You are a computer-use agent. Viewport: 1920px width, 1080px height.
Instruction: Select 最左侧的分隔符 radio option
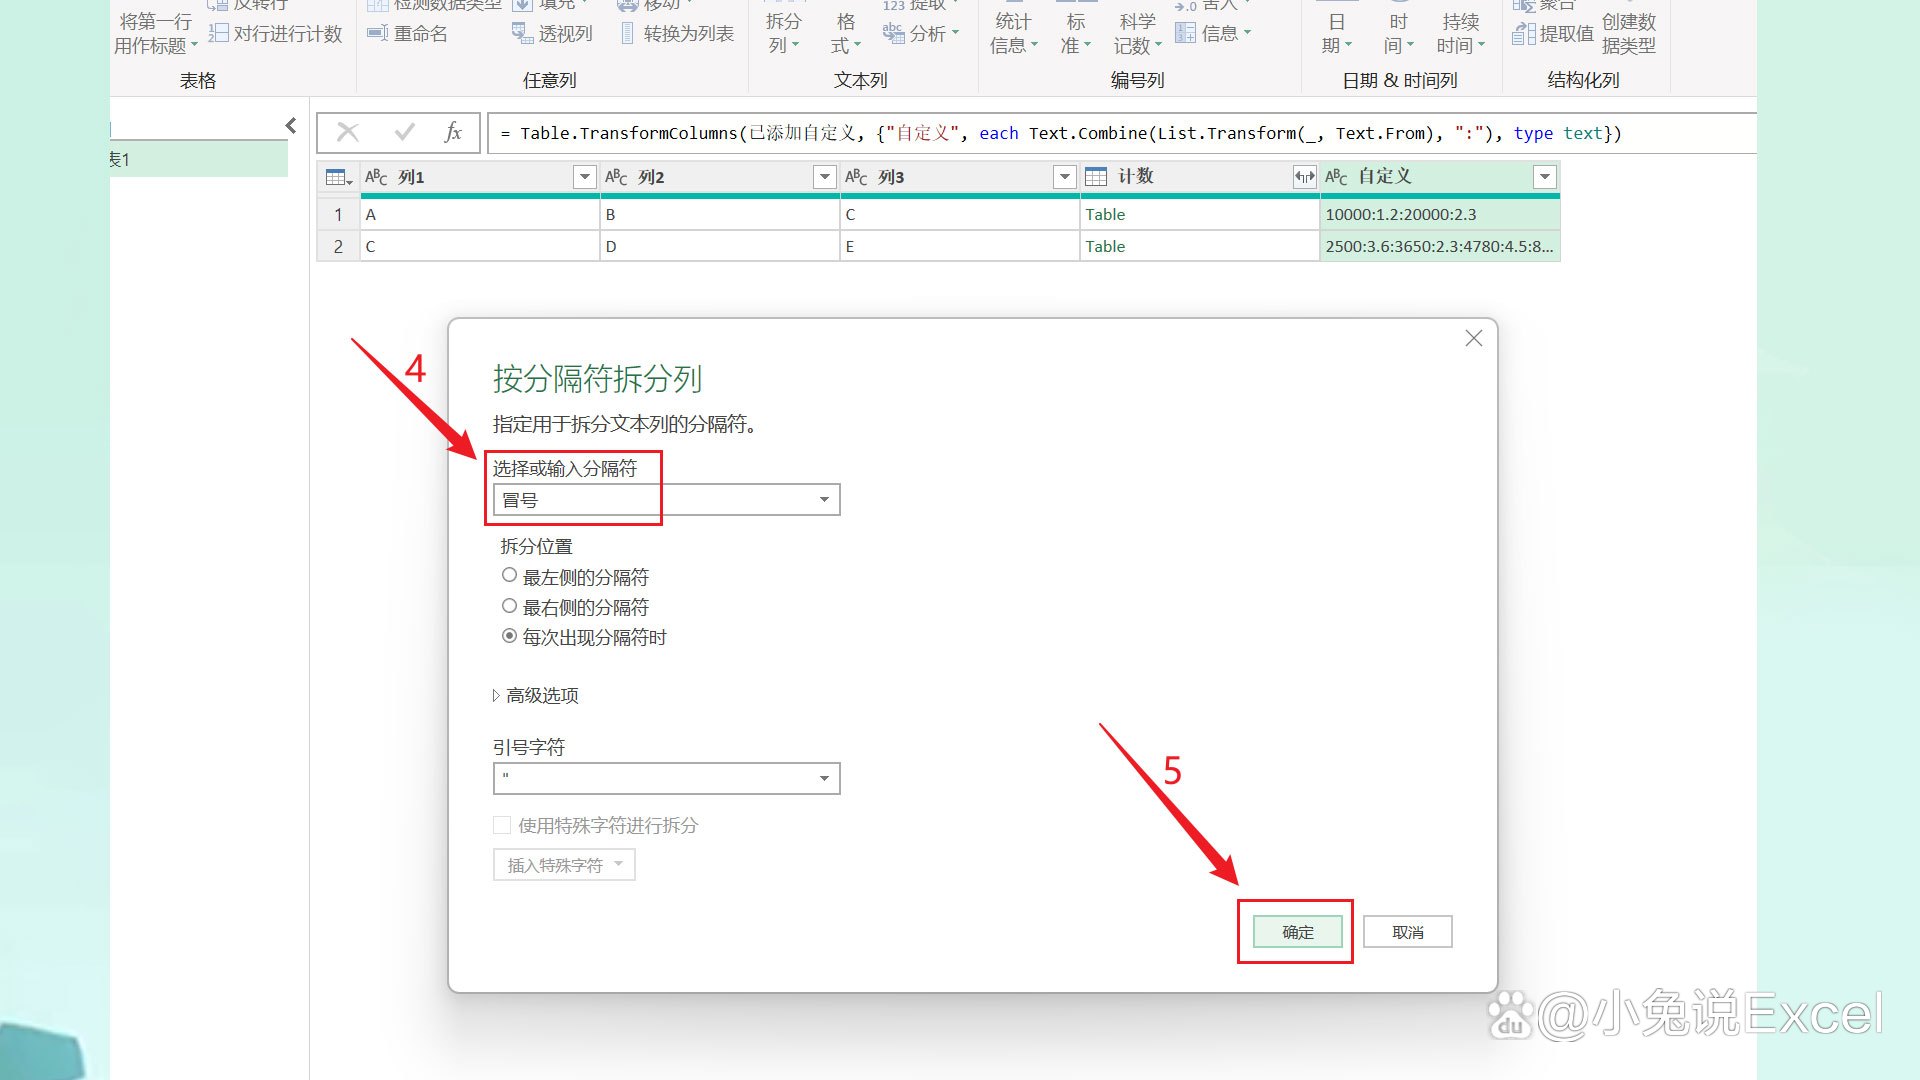509,576
